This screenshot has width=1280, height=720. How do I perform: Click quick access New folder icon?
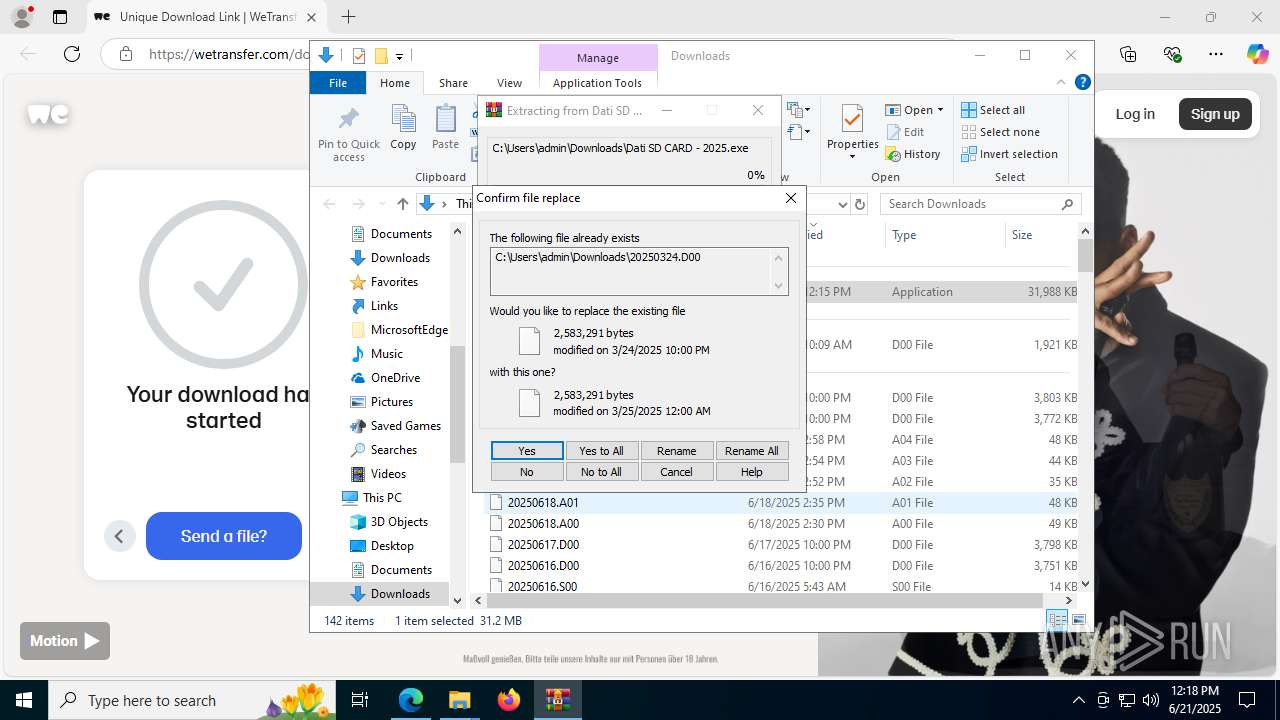point(380,56)
